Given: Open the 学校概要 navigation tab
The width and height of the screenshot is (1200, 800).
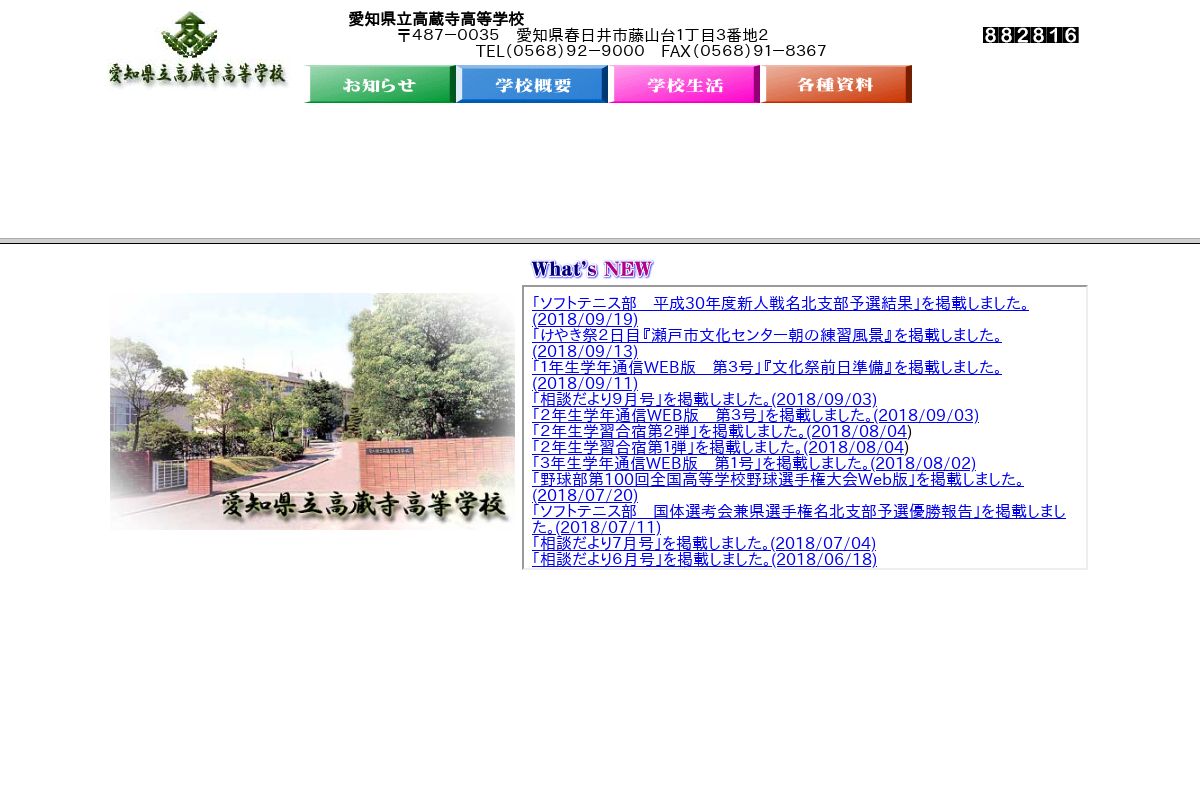Looking at the screenshot, I should click(533, 84).
